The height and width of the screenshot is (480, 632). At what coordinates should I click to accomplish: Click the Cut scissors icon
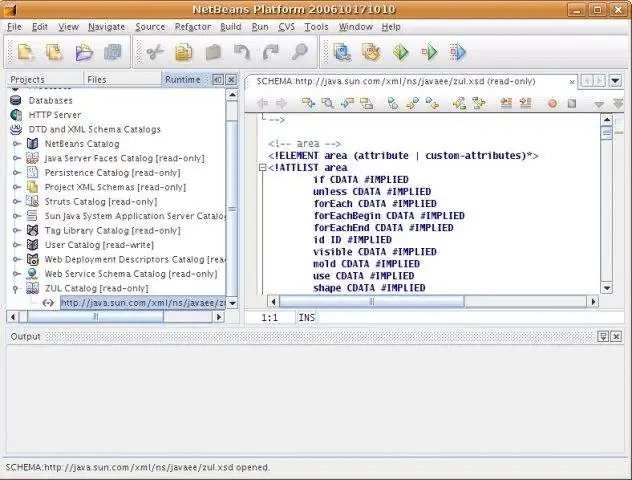coord(155,52)
